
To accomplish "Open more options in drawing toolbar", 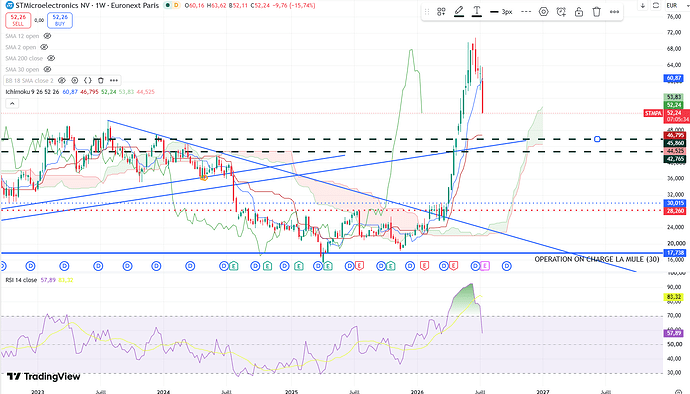I will [614, 12].
